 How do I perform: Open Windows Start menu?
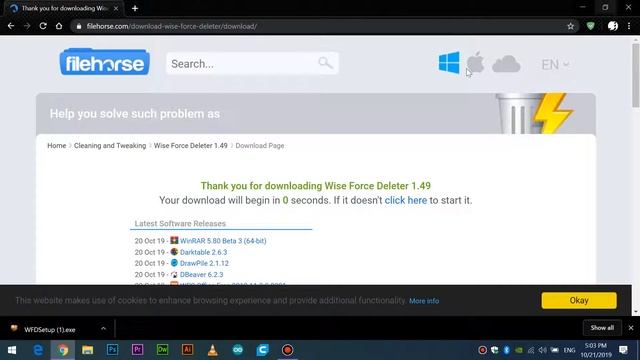pyautogui.click(x=12, y=350)
